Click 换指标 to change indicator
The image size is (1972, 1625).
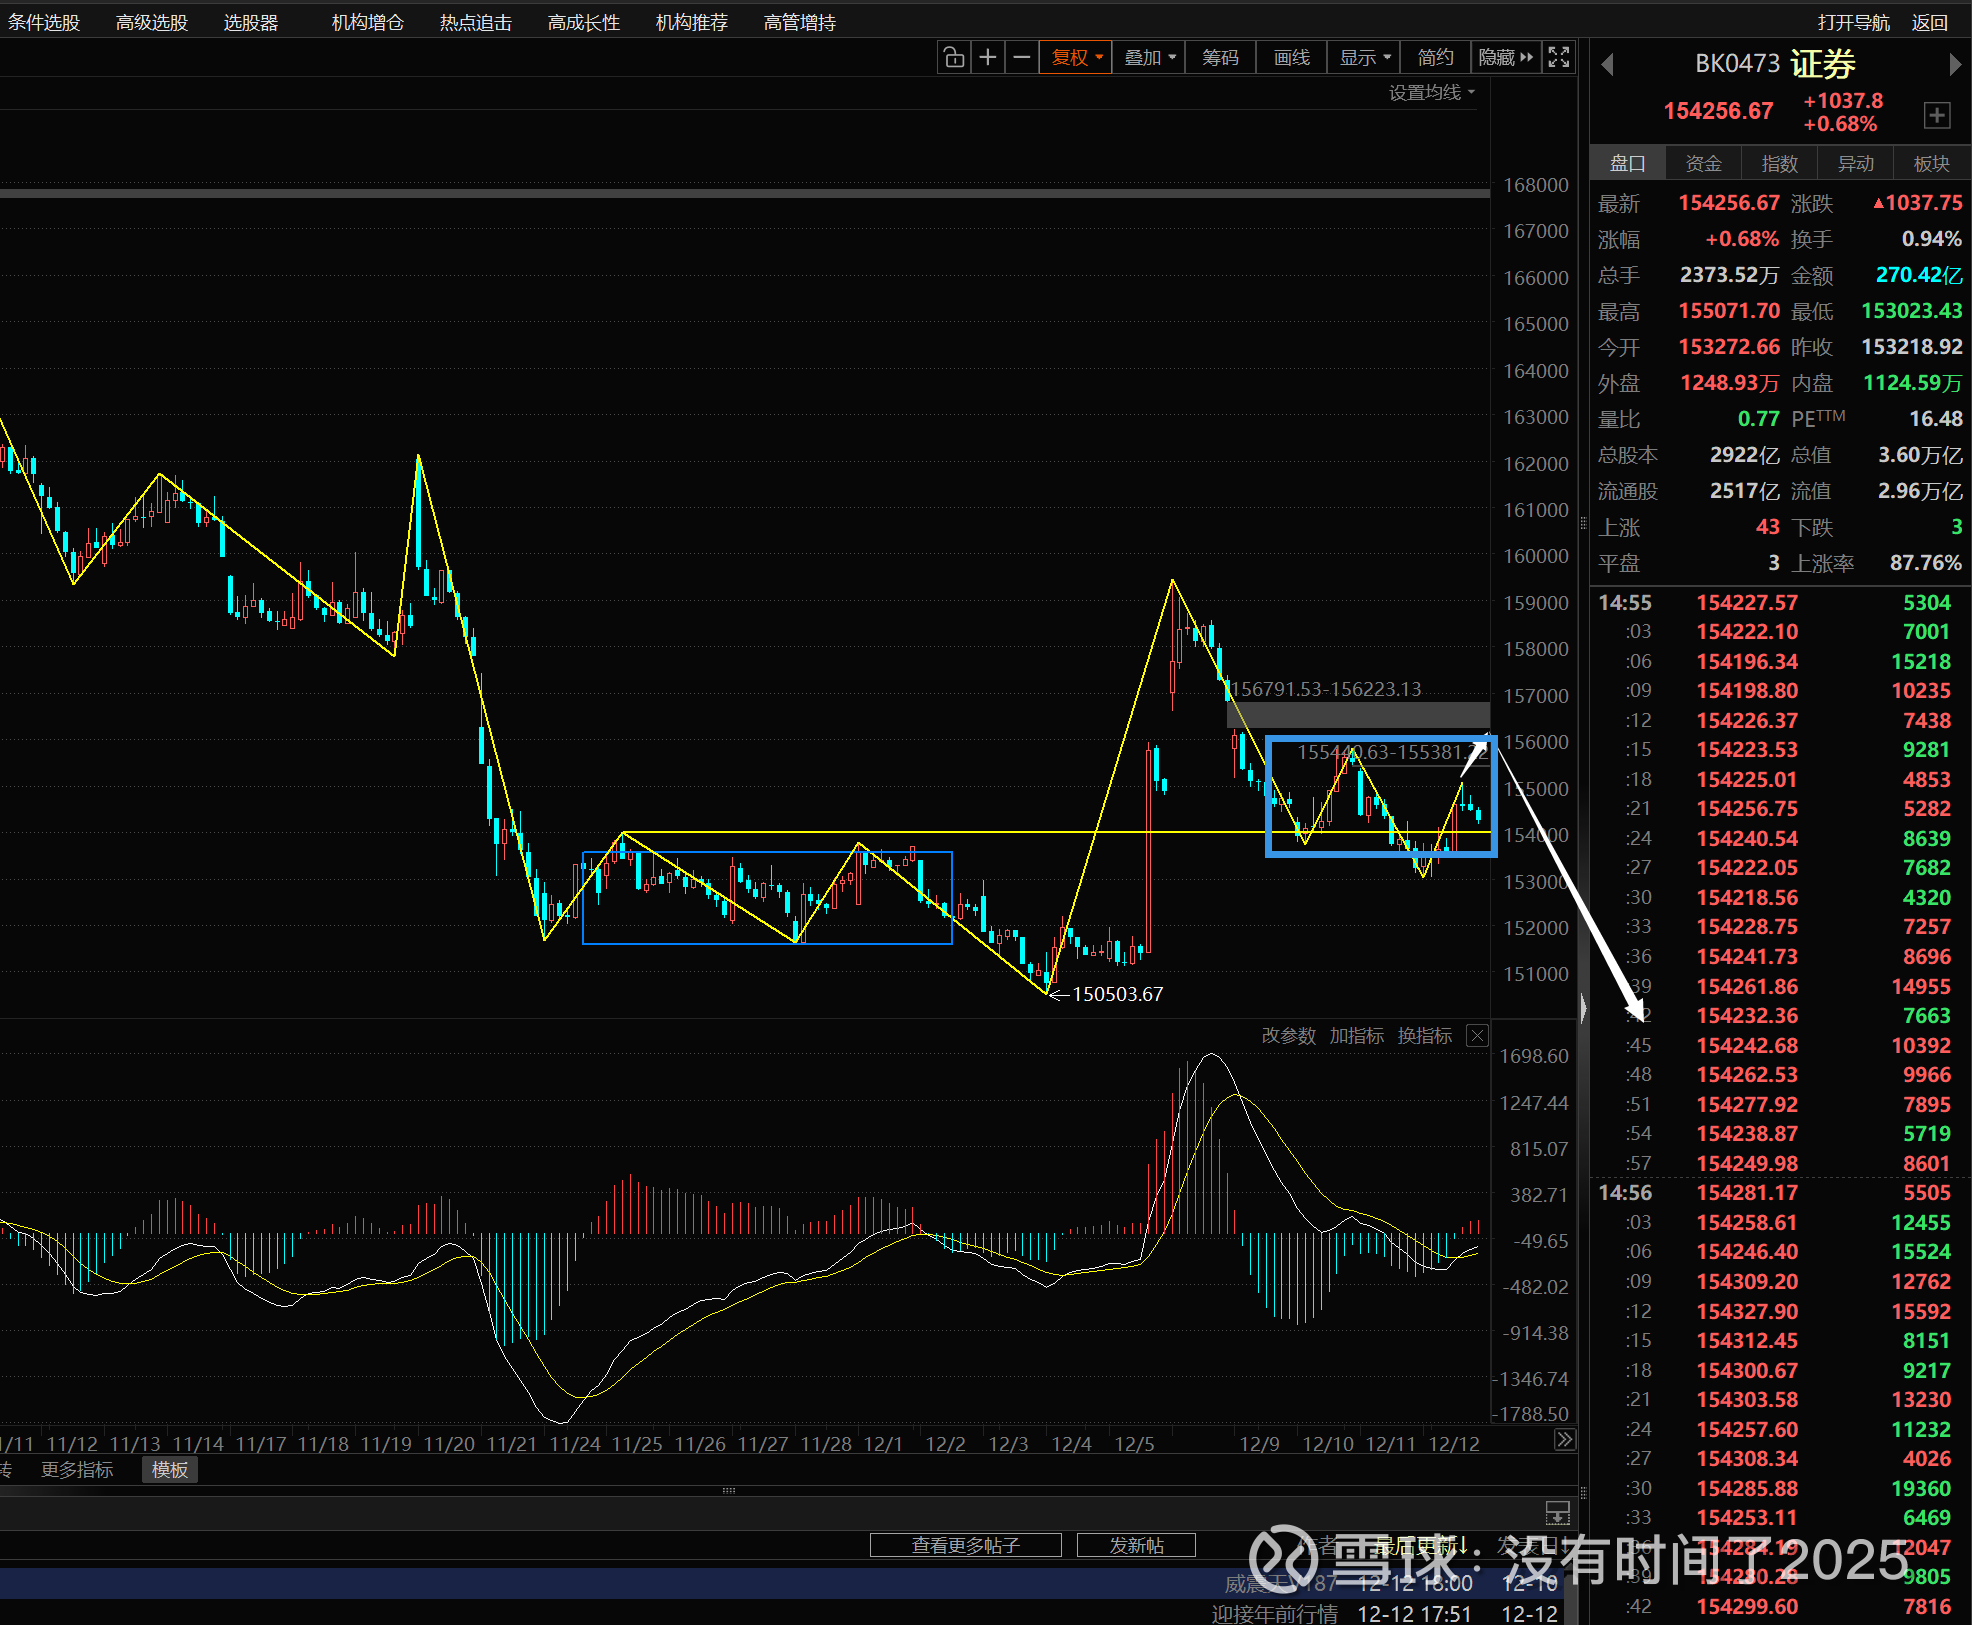(1424, 1036)
